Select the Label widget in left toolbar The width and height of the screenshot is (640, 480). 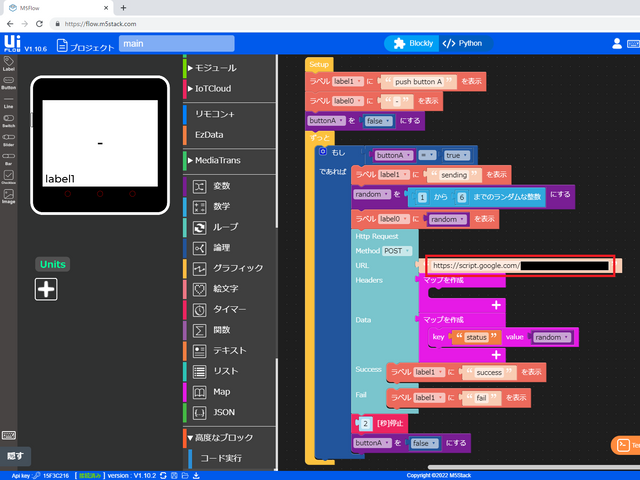coord(9,63)
